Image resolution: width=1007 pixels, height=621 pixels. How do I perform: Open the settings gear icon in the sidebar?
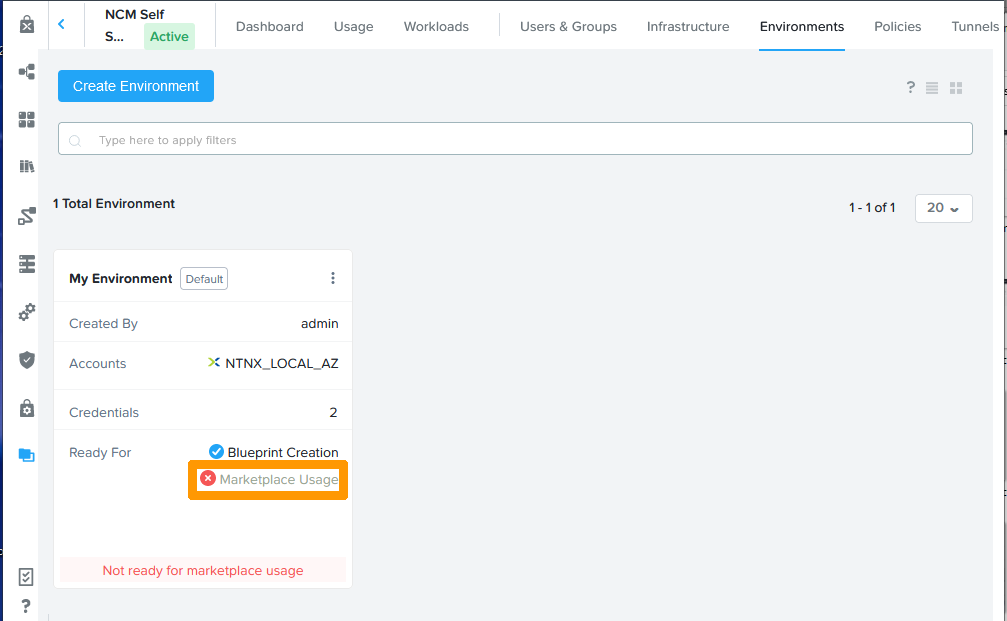point(25,312)
